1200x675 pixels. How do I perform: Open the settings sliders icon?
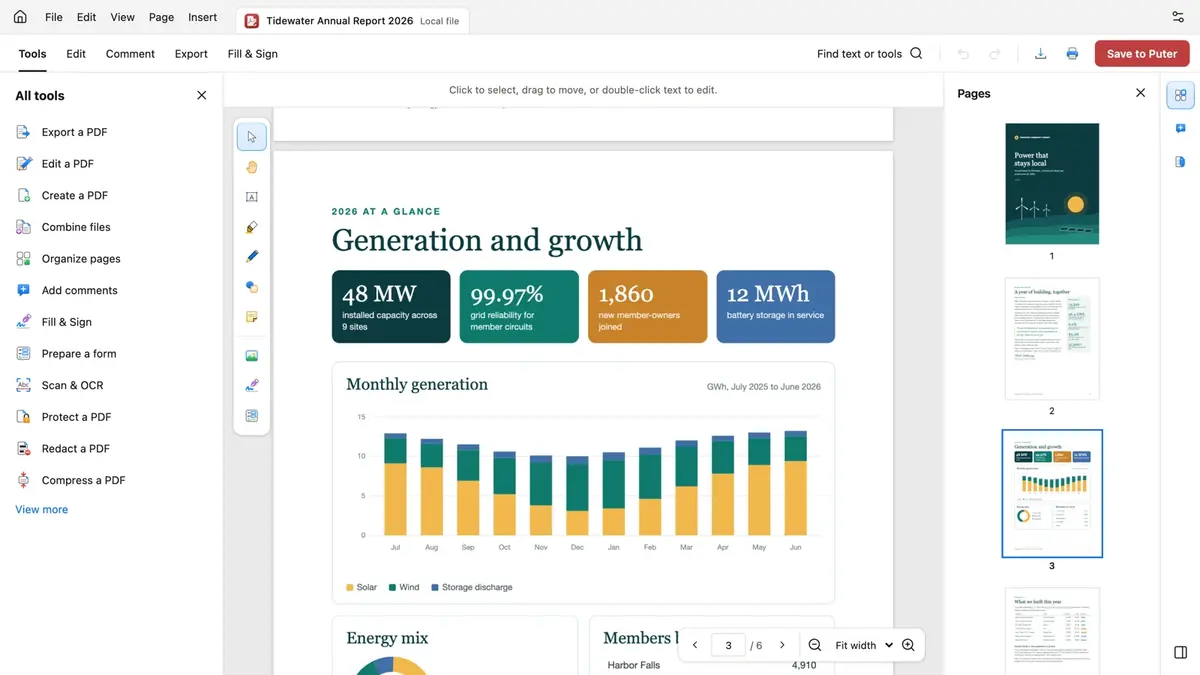point(1178,17)
